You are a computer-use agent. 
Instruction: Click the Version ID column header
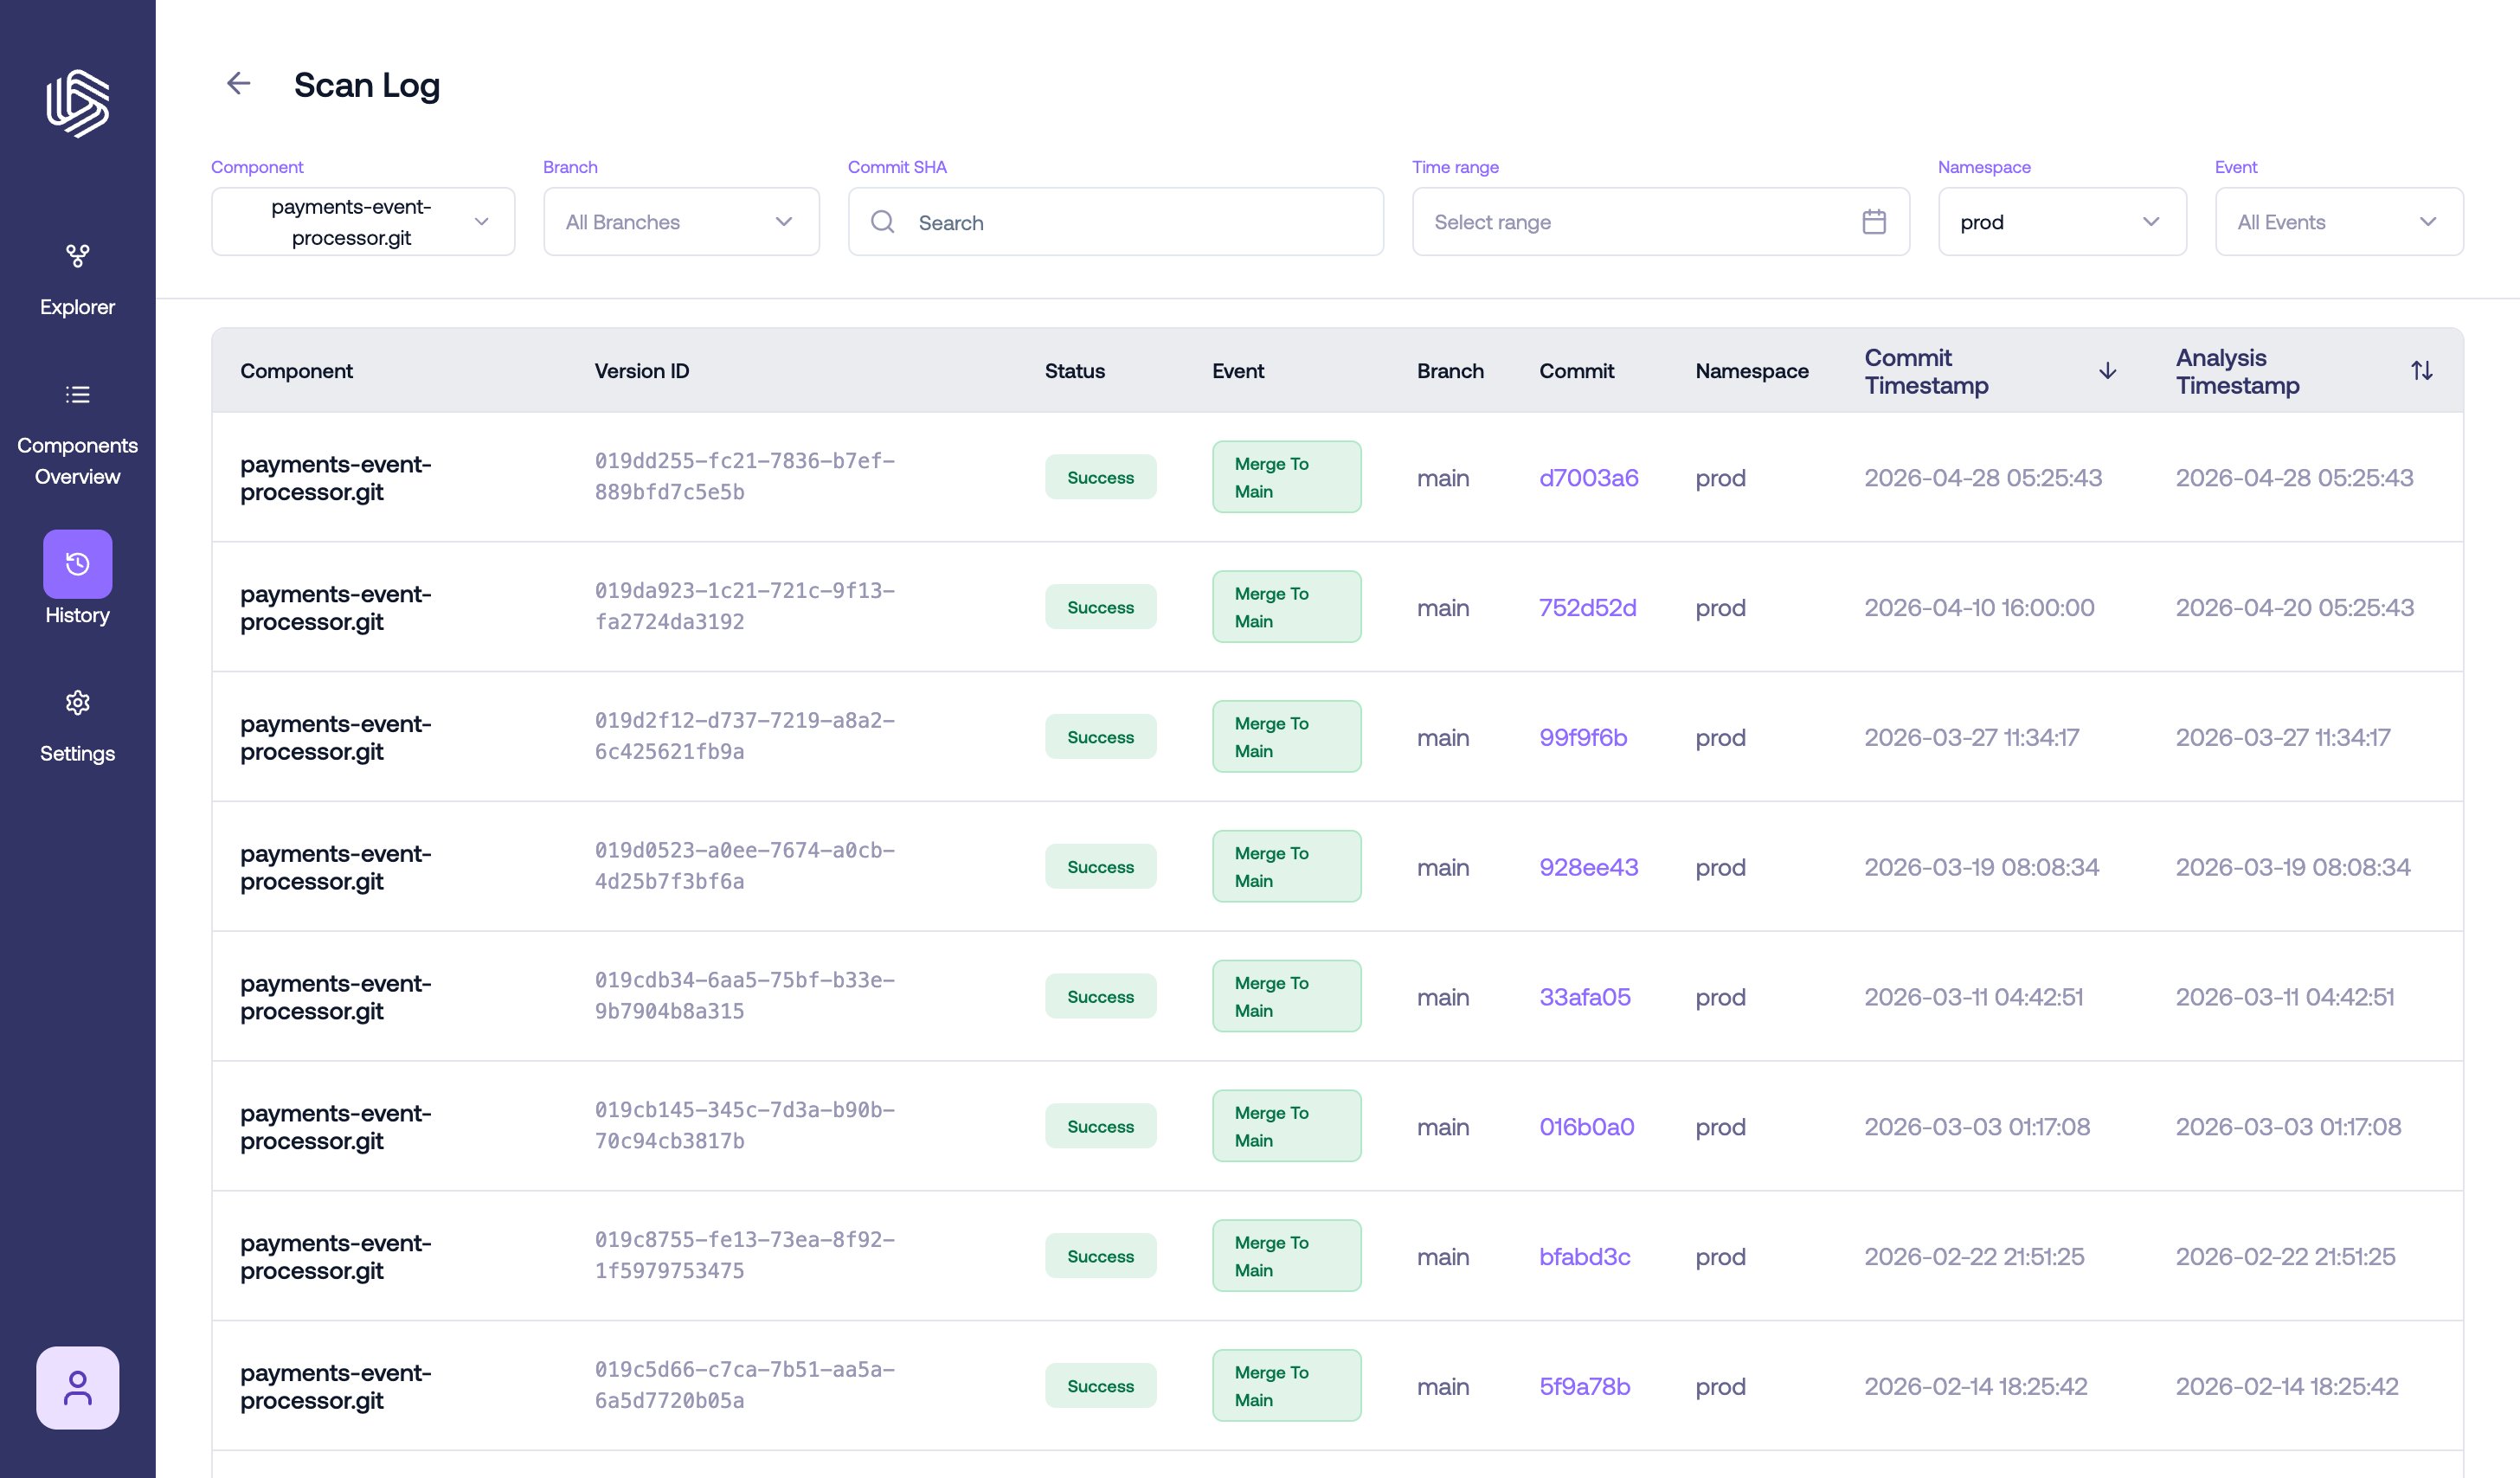tap(641, 371)
